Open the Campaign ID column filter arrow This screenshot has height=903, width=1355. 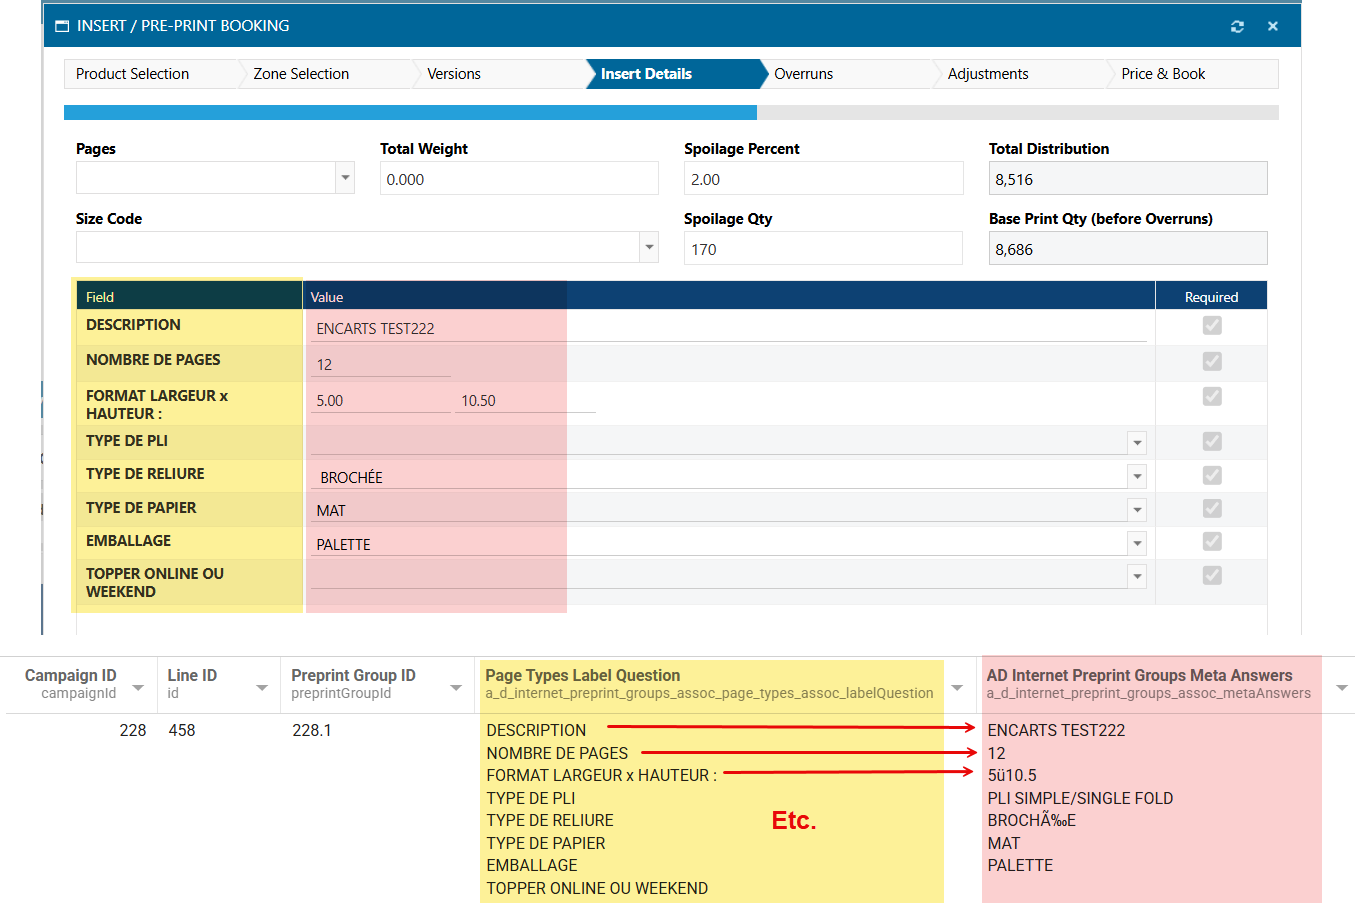click(138, 687)
